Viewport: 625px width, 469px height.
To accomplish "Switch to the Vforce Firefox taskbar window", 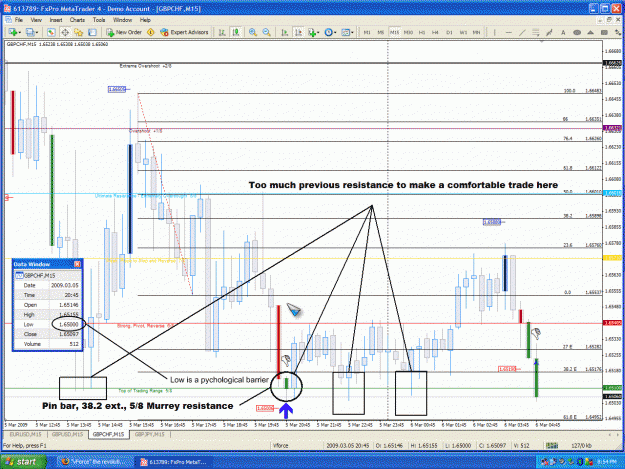I will (x=94, y=462).
